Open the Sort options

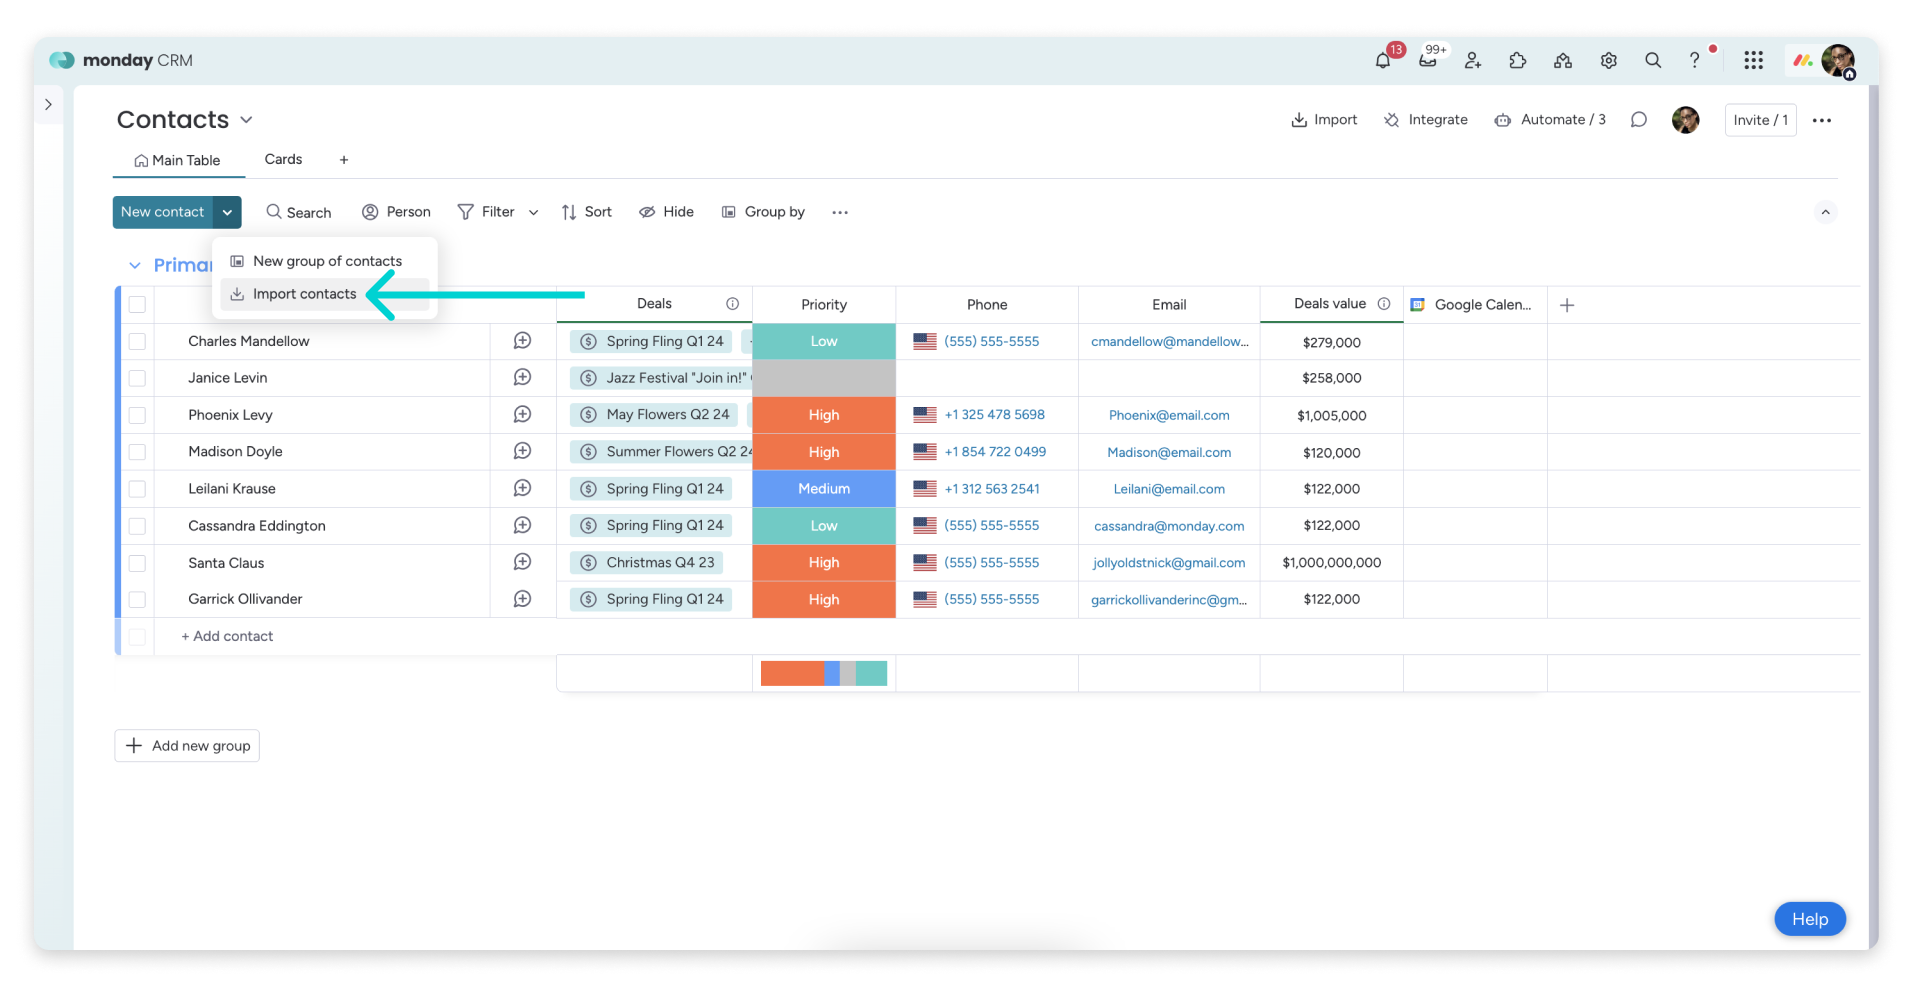click(587, 212)
